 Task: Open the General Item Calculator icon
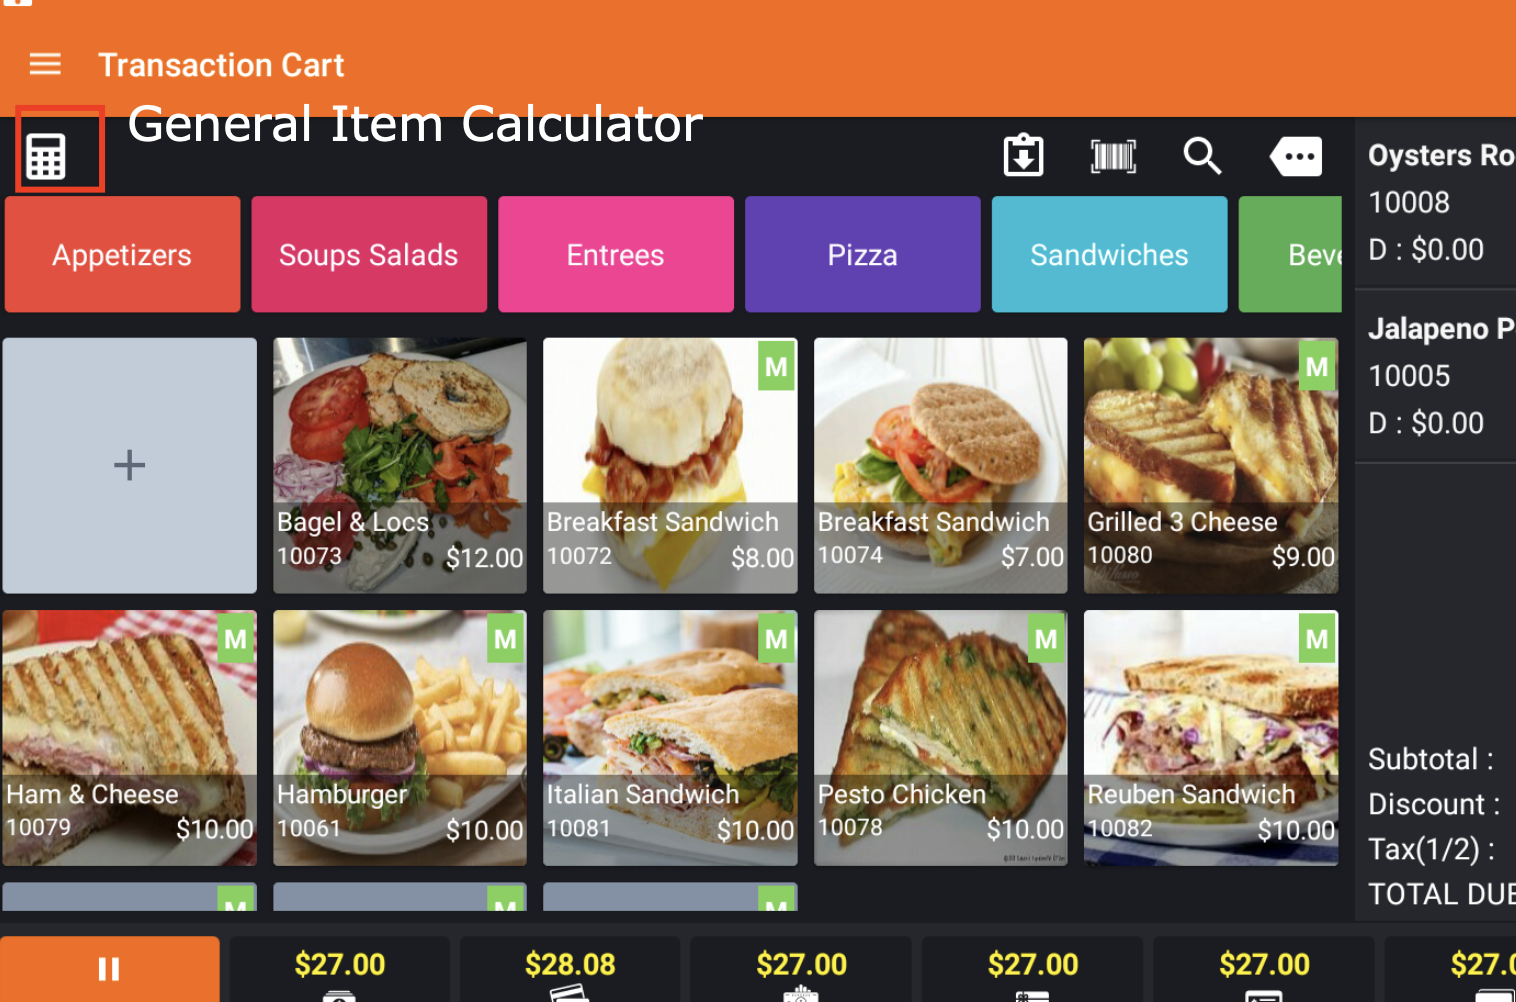coord(46,157)
